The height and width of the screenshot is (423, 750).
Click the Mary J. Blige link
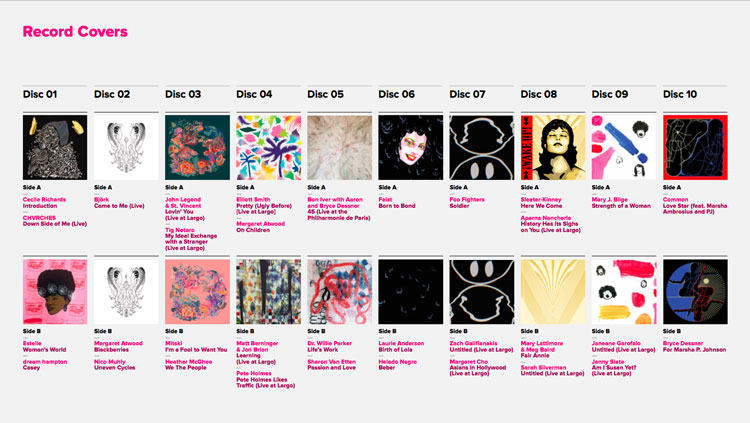[609, 200]
